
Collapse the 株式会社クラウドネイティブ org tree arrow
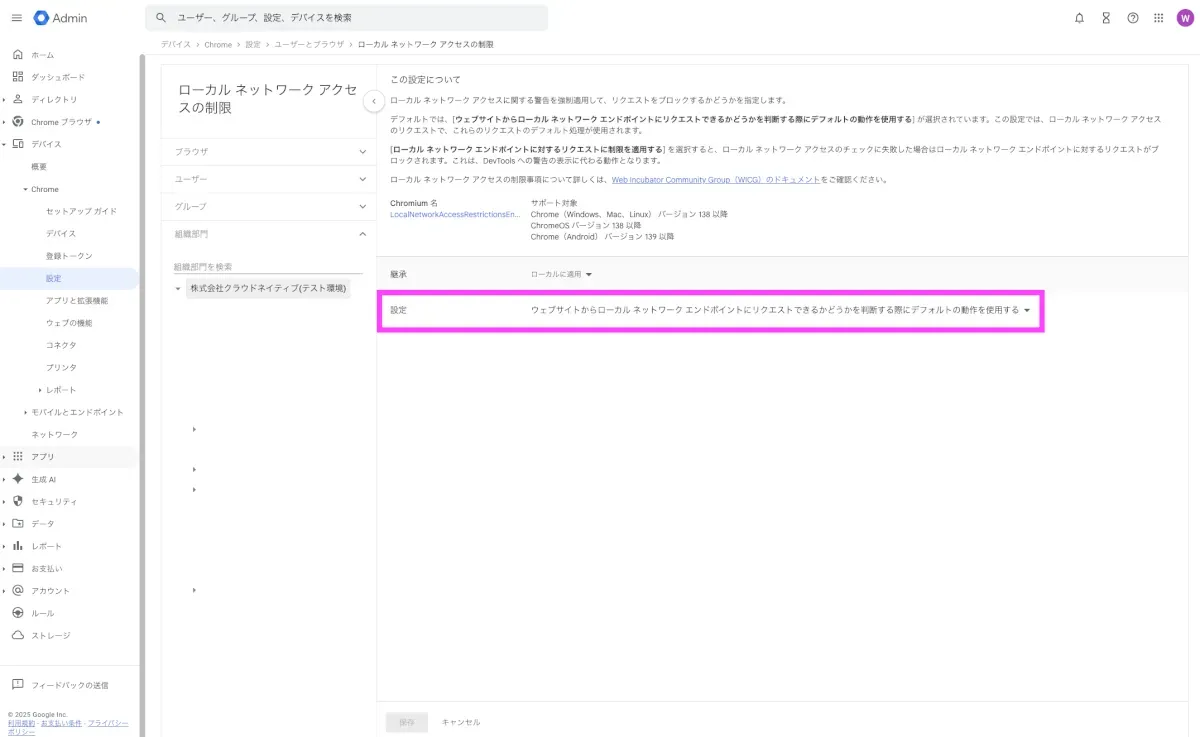[x=178, y=288]
